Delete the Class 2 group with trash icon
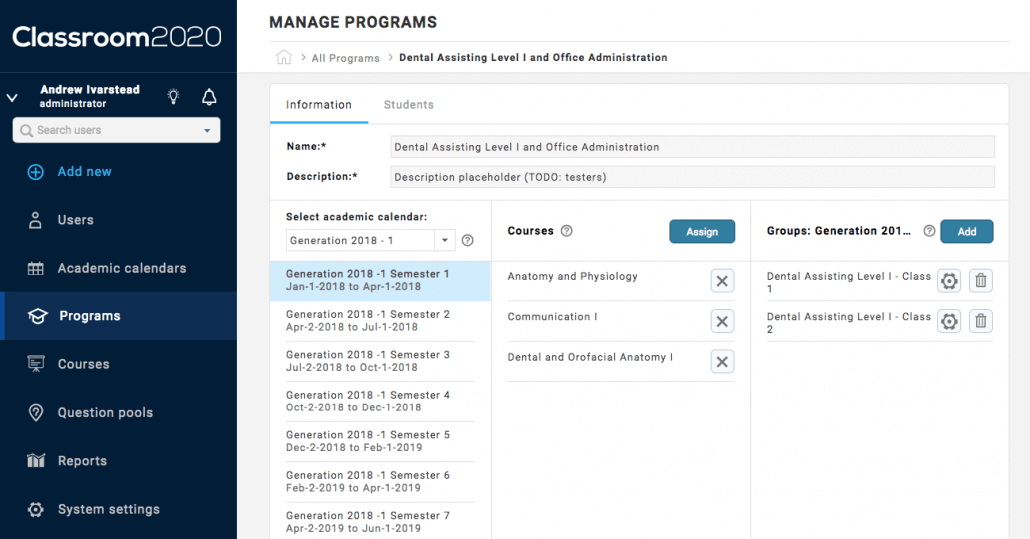 pos(981,321)
